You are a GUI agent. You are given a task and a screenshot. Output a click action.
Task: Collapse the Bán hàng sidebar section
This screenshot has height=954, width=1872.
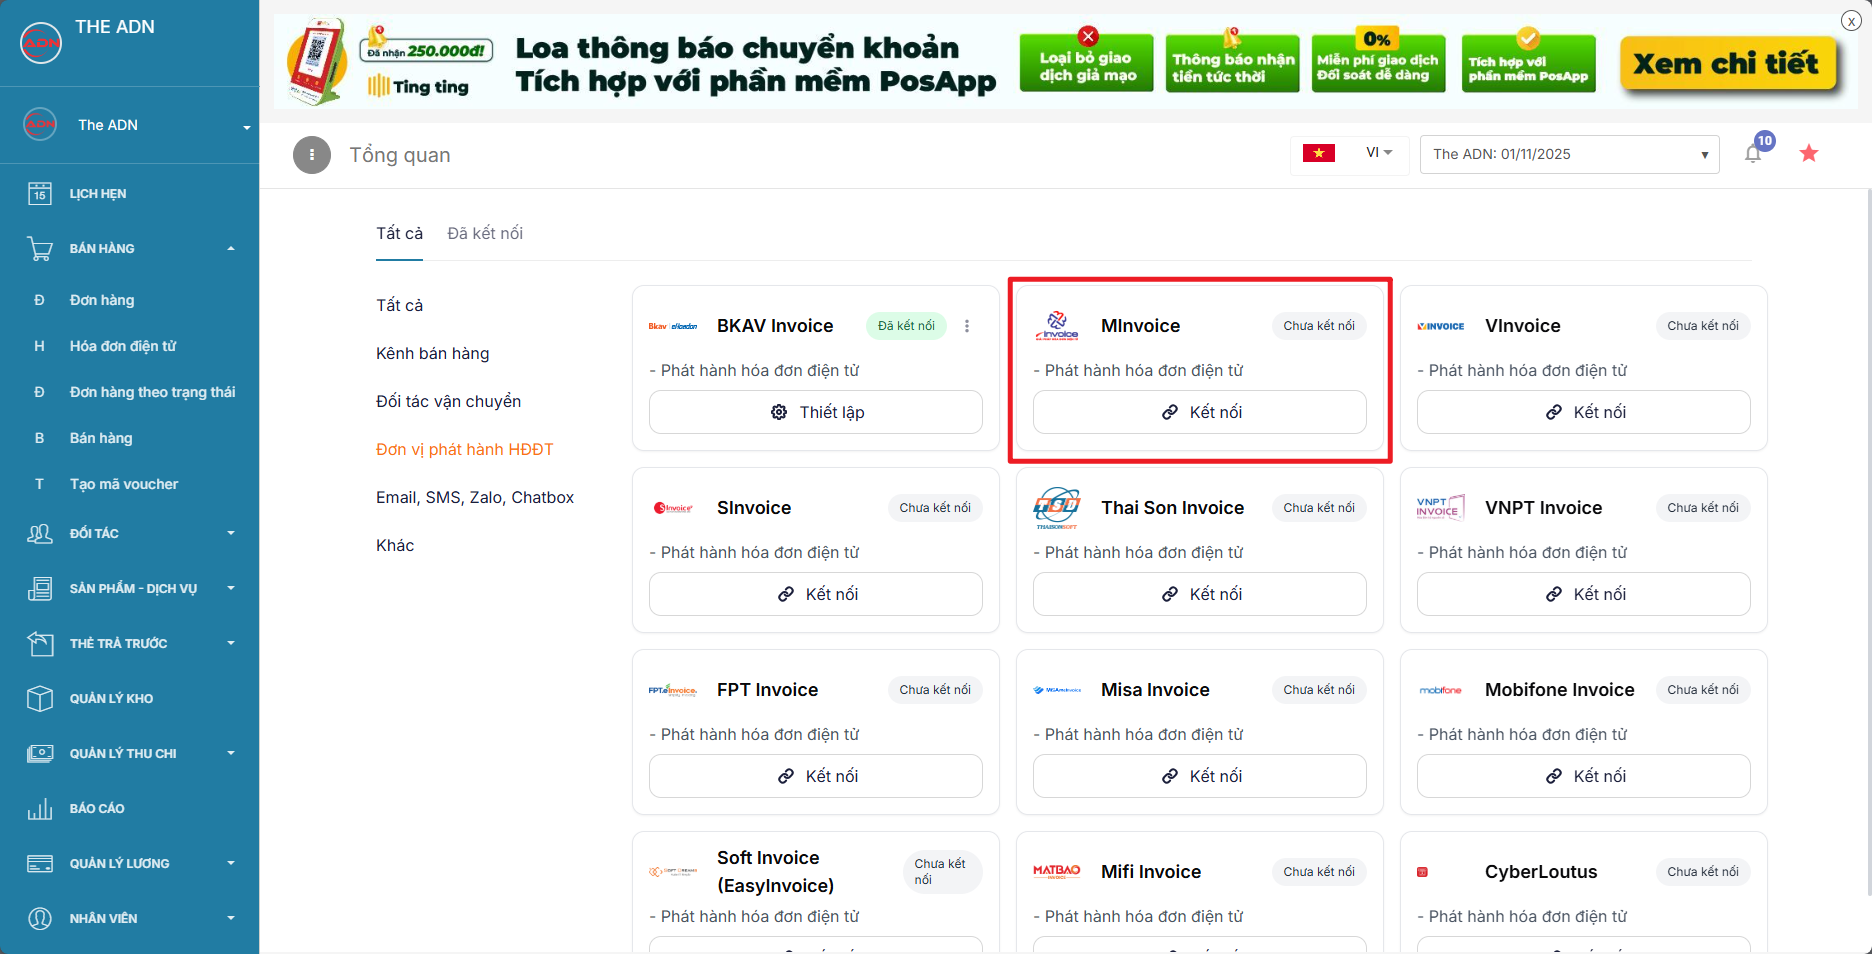pyautogui.click(x=130, y=248)
